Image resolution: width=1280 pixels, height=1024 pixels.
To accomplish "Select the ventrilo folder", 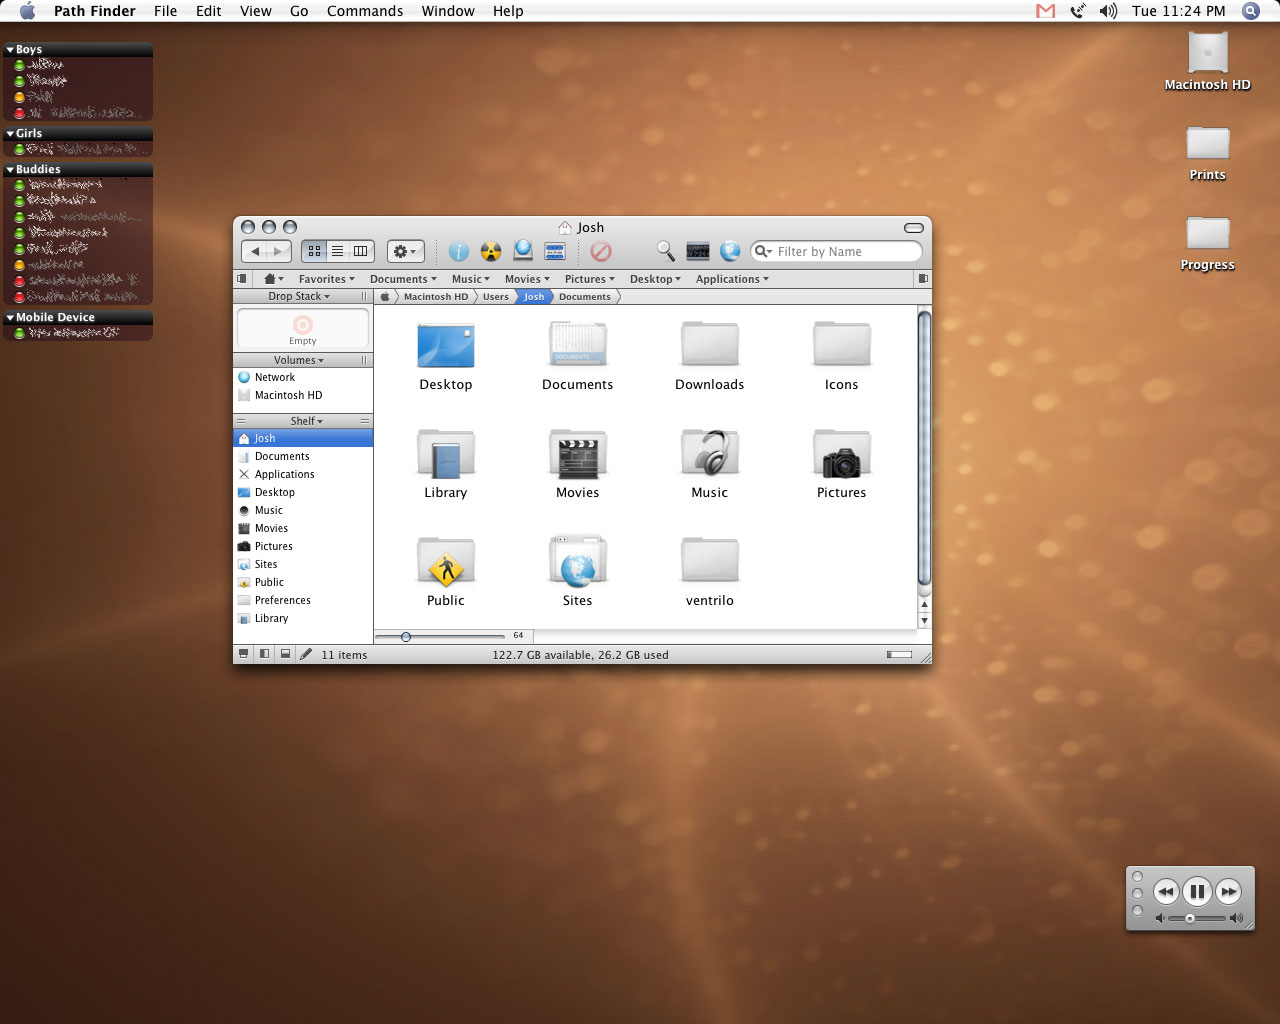I will pos(709,561).
